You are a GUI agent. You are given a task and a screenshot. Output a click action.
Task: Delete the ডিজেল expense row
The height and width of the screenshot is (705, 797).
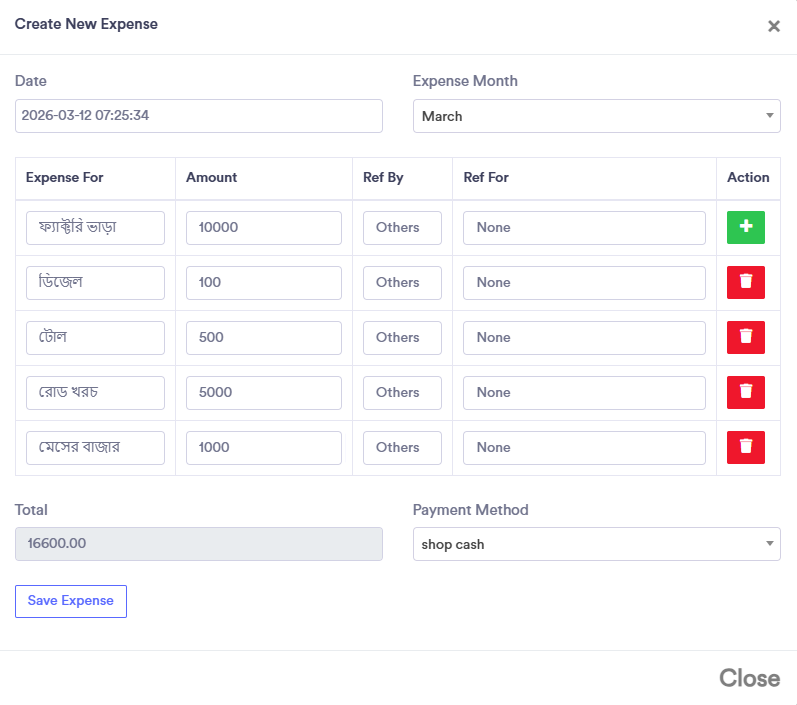(745, 282)
